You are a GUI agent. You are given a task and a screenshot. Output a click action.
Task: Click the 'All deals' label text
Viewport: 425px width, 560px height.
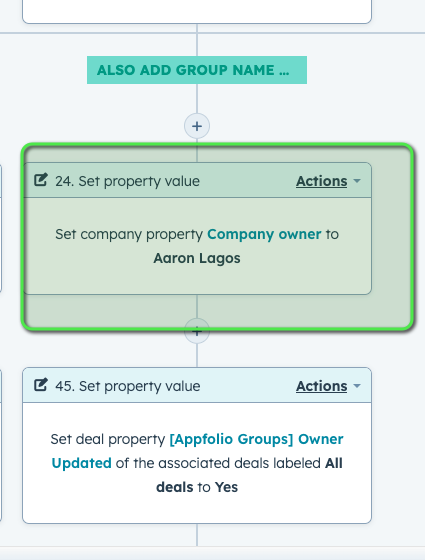249,475
